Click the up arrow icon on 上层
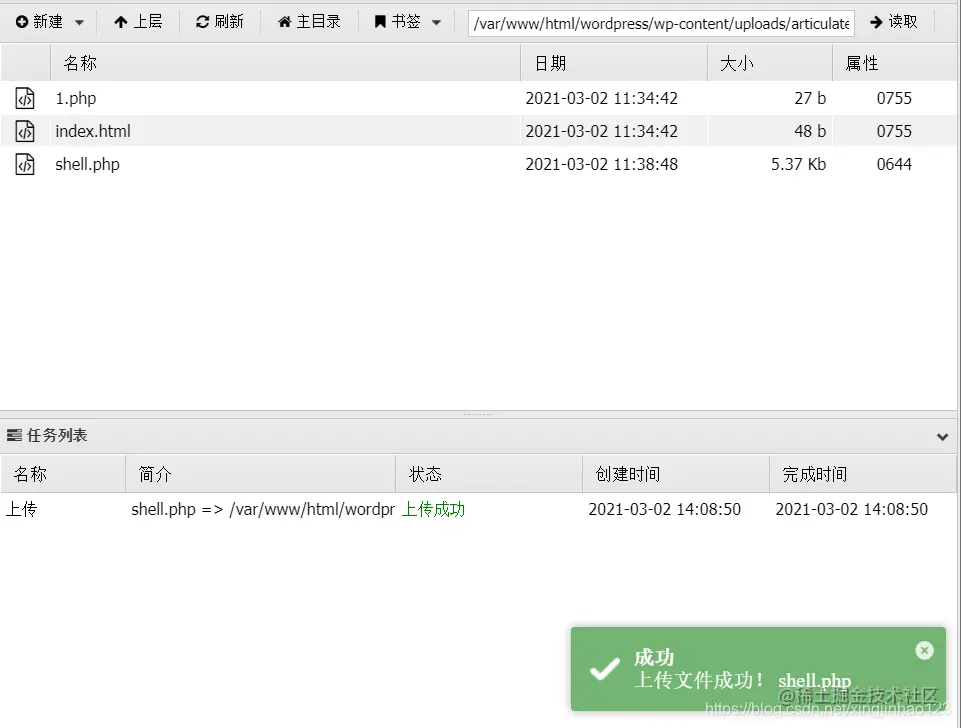 tap(121, 22)
